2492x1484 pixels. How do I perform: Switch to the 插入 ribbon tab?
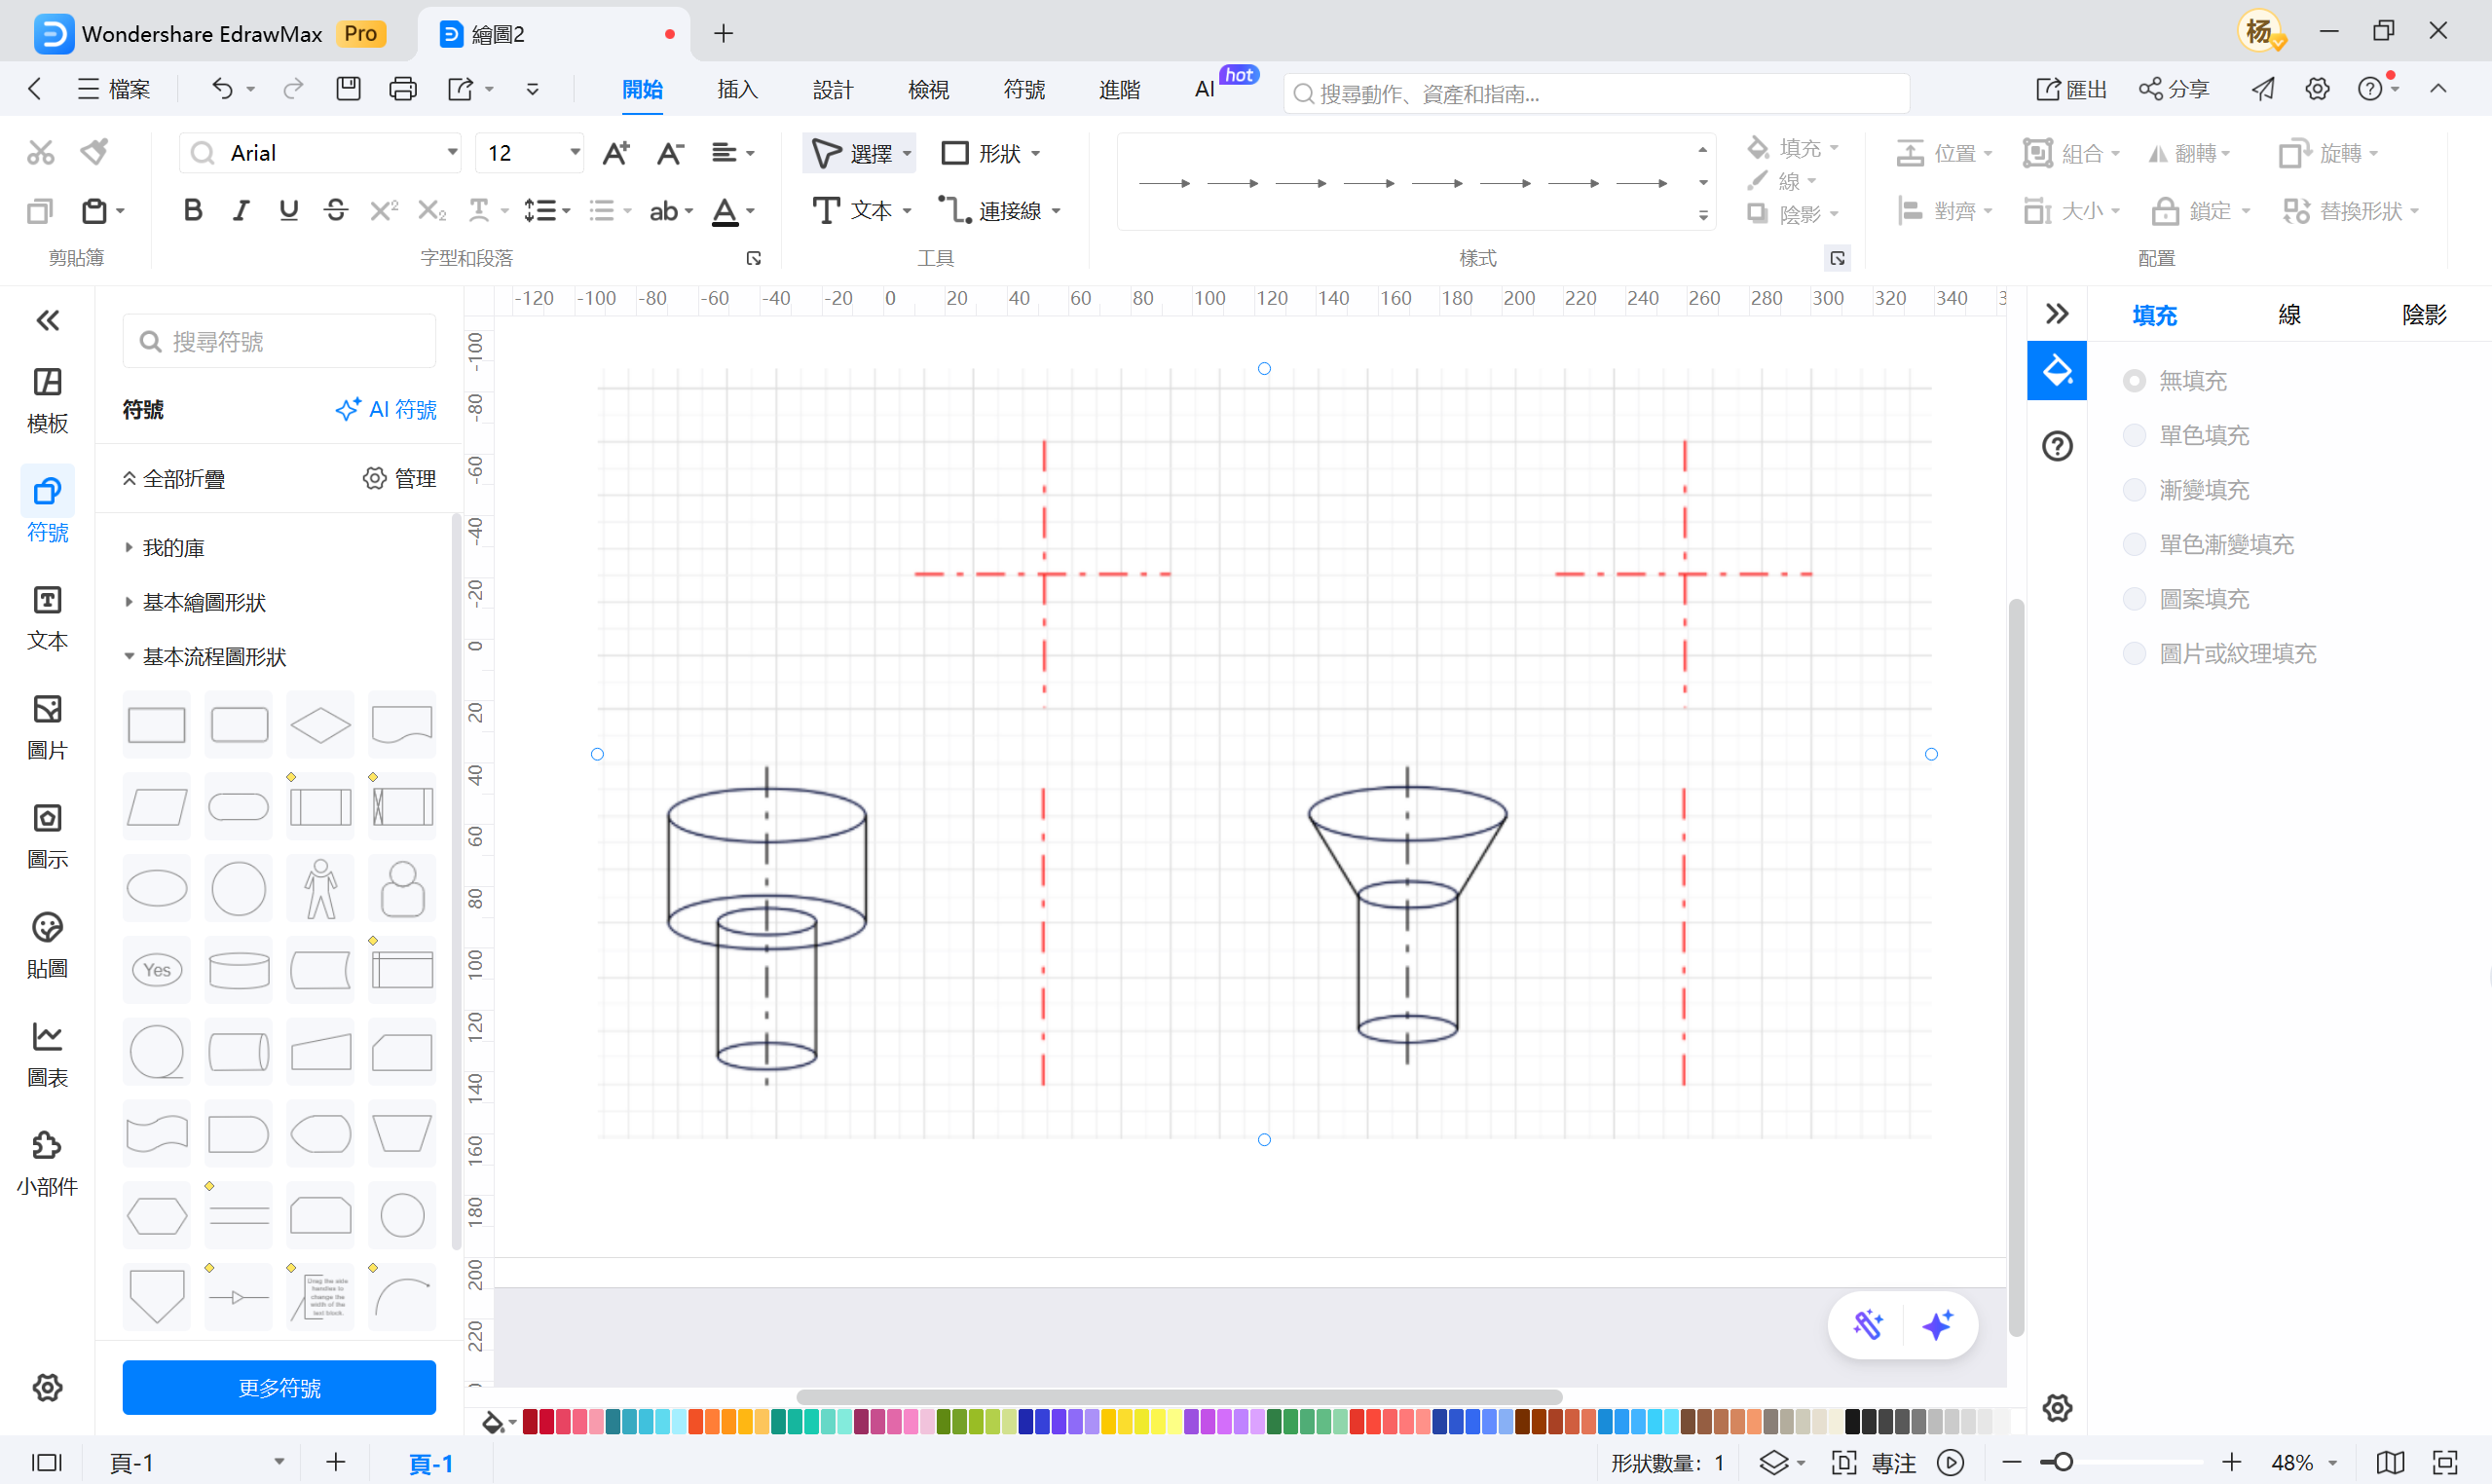[x=737, y=89]
